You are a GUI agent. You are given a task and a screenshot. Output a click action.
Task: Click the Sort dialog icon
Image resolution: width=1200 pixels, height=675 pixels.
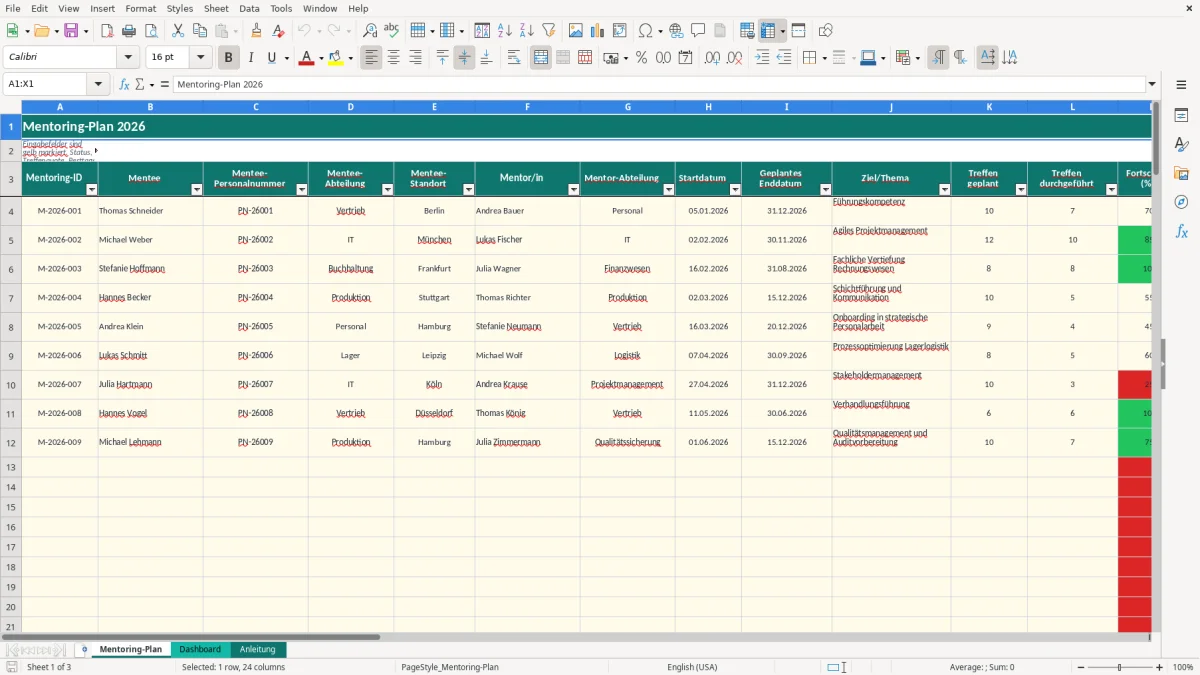pos(482,31)
